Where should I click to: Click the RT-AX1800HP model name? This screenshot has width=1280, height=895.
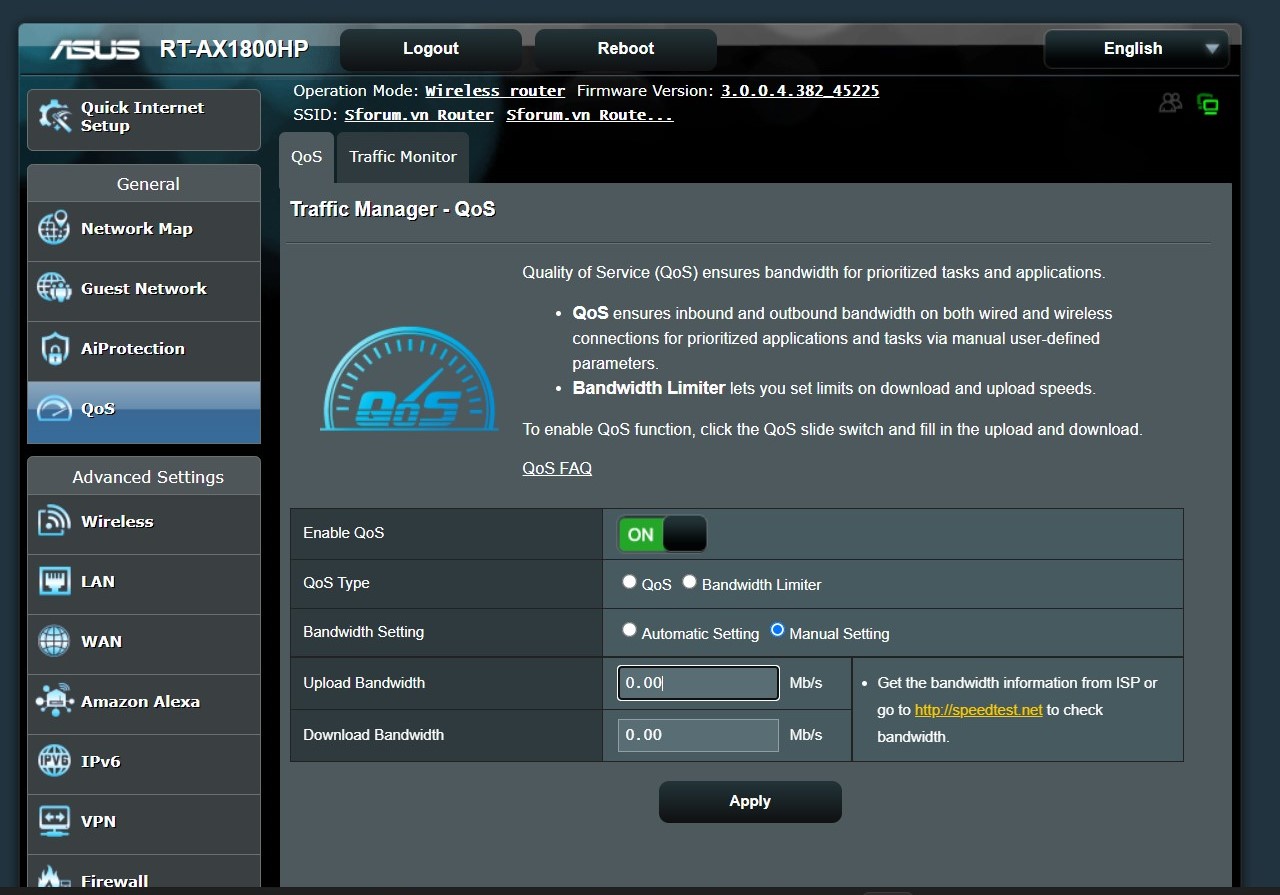click(x=234, y=49)
